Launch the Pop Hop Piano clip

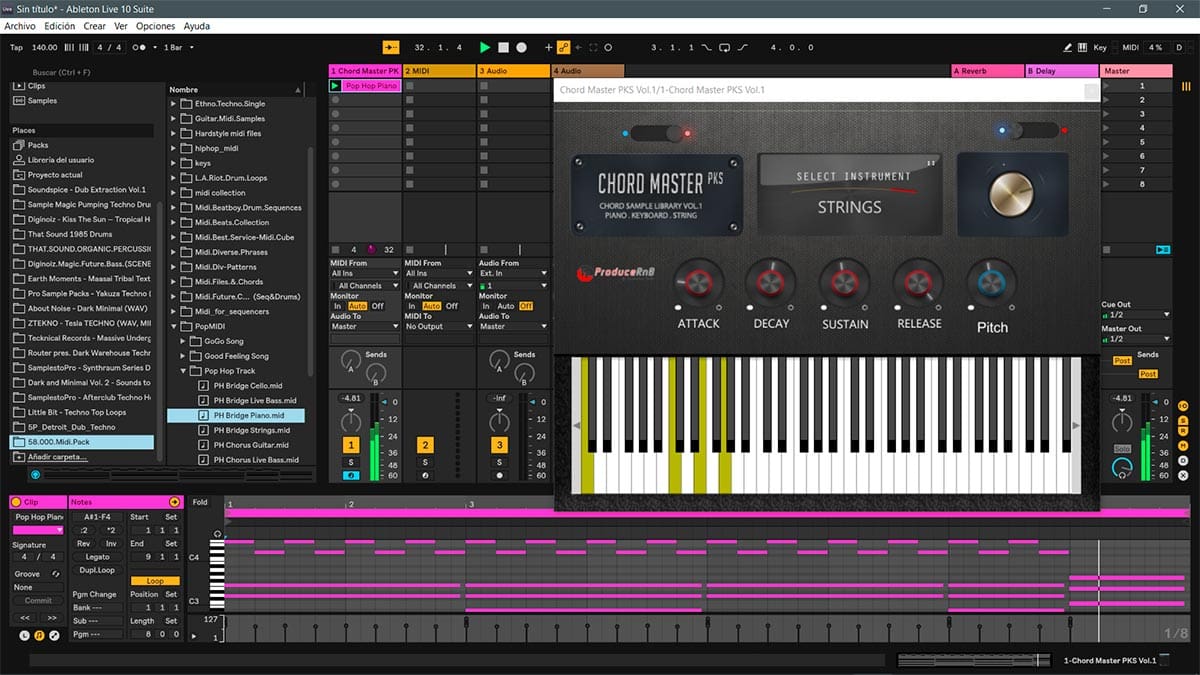coord(335,86)
